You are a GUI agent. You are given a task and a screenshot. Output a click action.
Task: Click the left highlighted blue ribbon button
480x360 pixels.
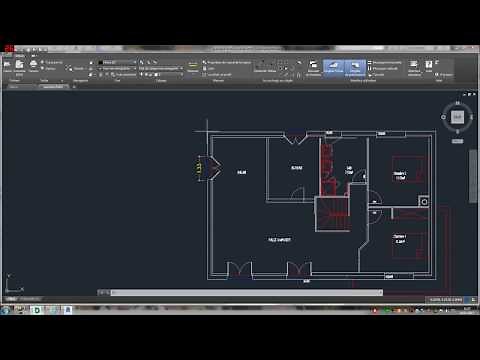tap(333, 68)
